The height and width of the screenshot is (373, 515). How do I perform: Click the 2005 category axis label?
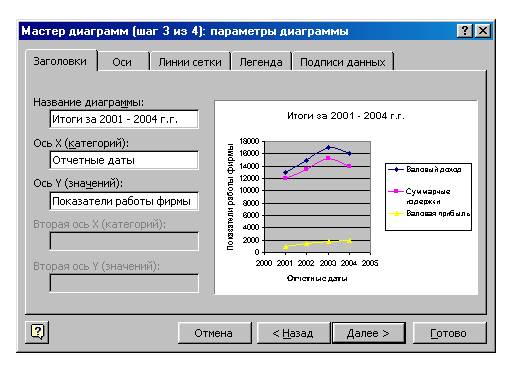coord(370,263)
